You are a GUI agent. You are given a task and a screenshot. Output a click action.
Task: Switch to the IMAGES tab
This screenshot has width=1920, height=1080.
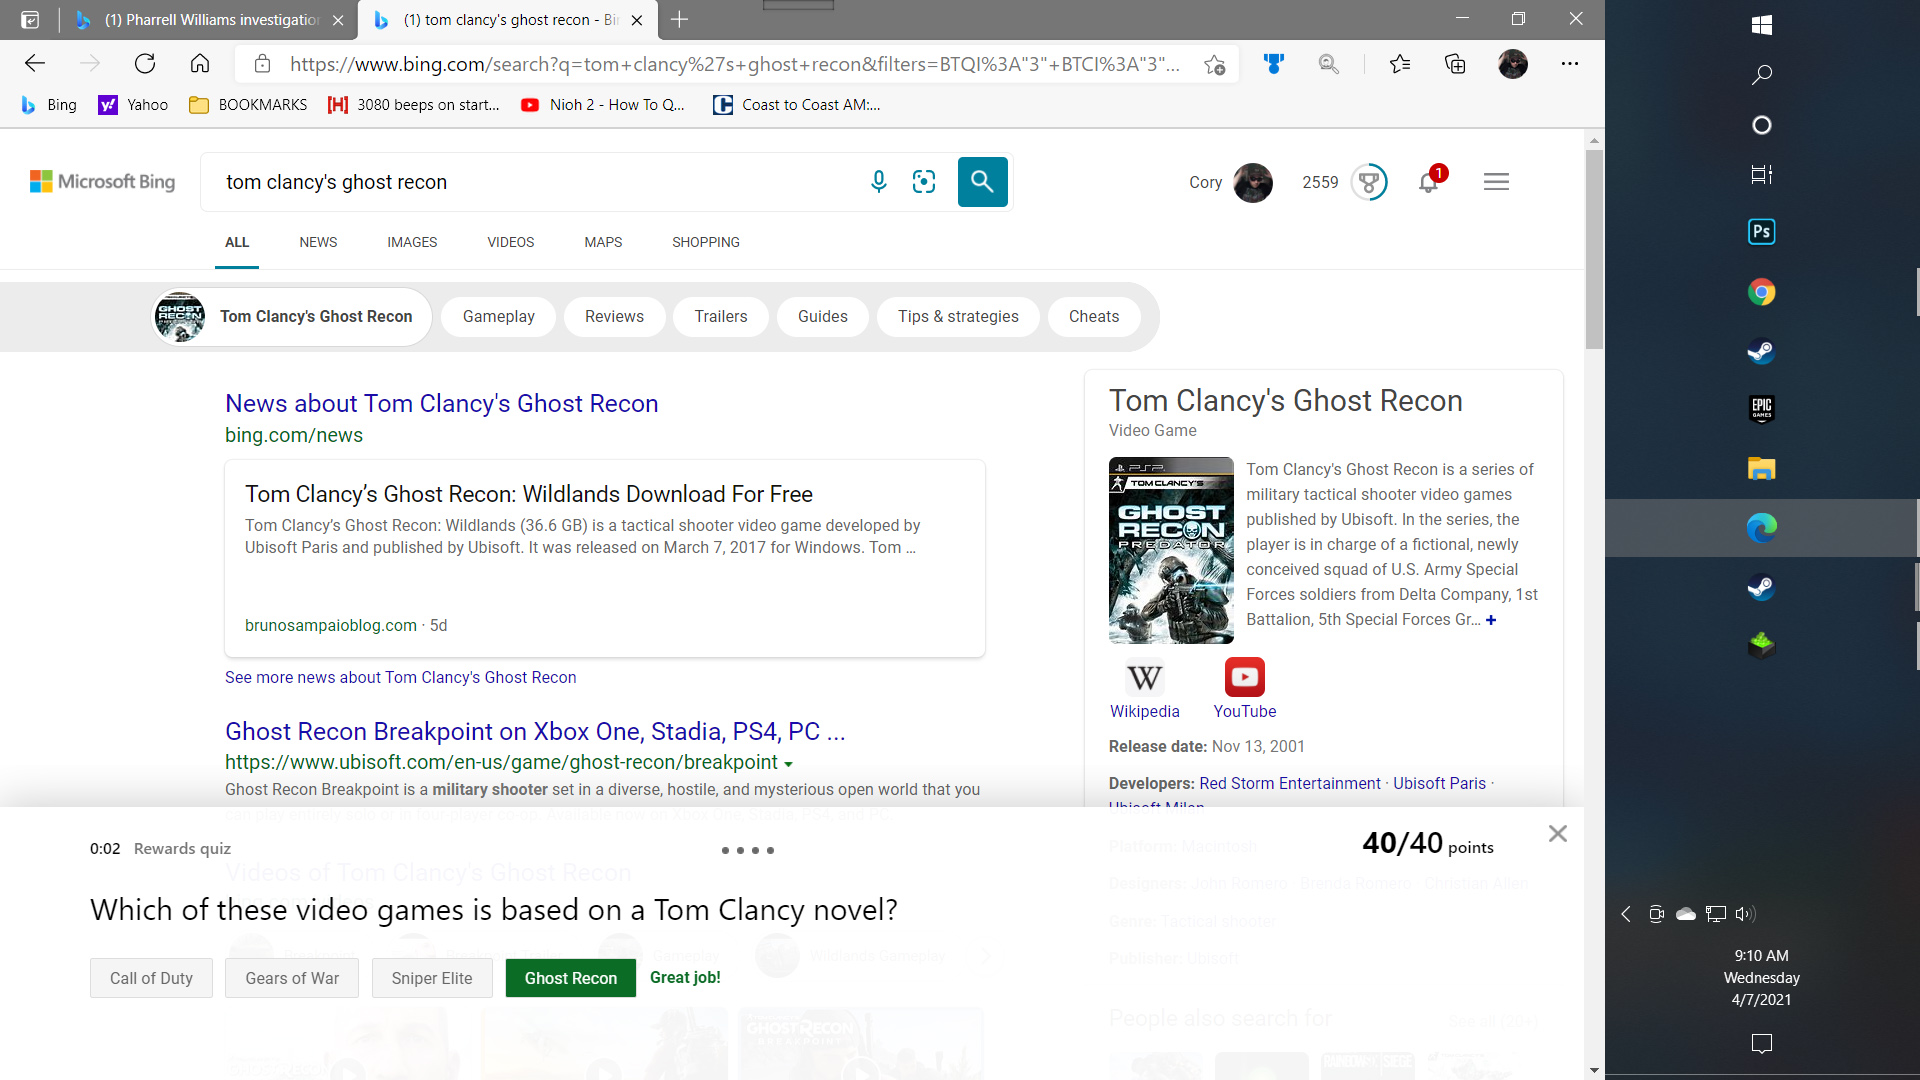coord(412,242)
